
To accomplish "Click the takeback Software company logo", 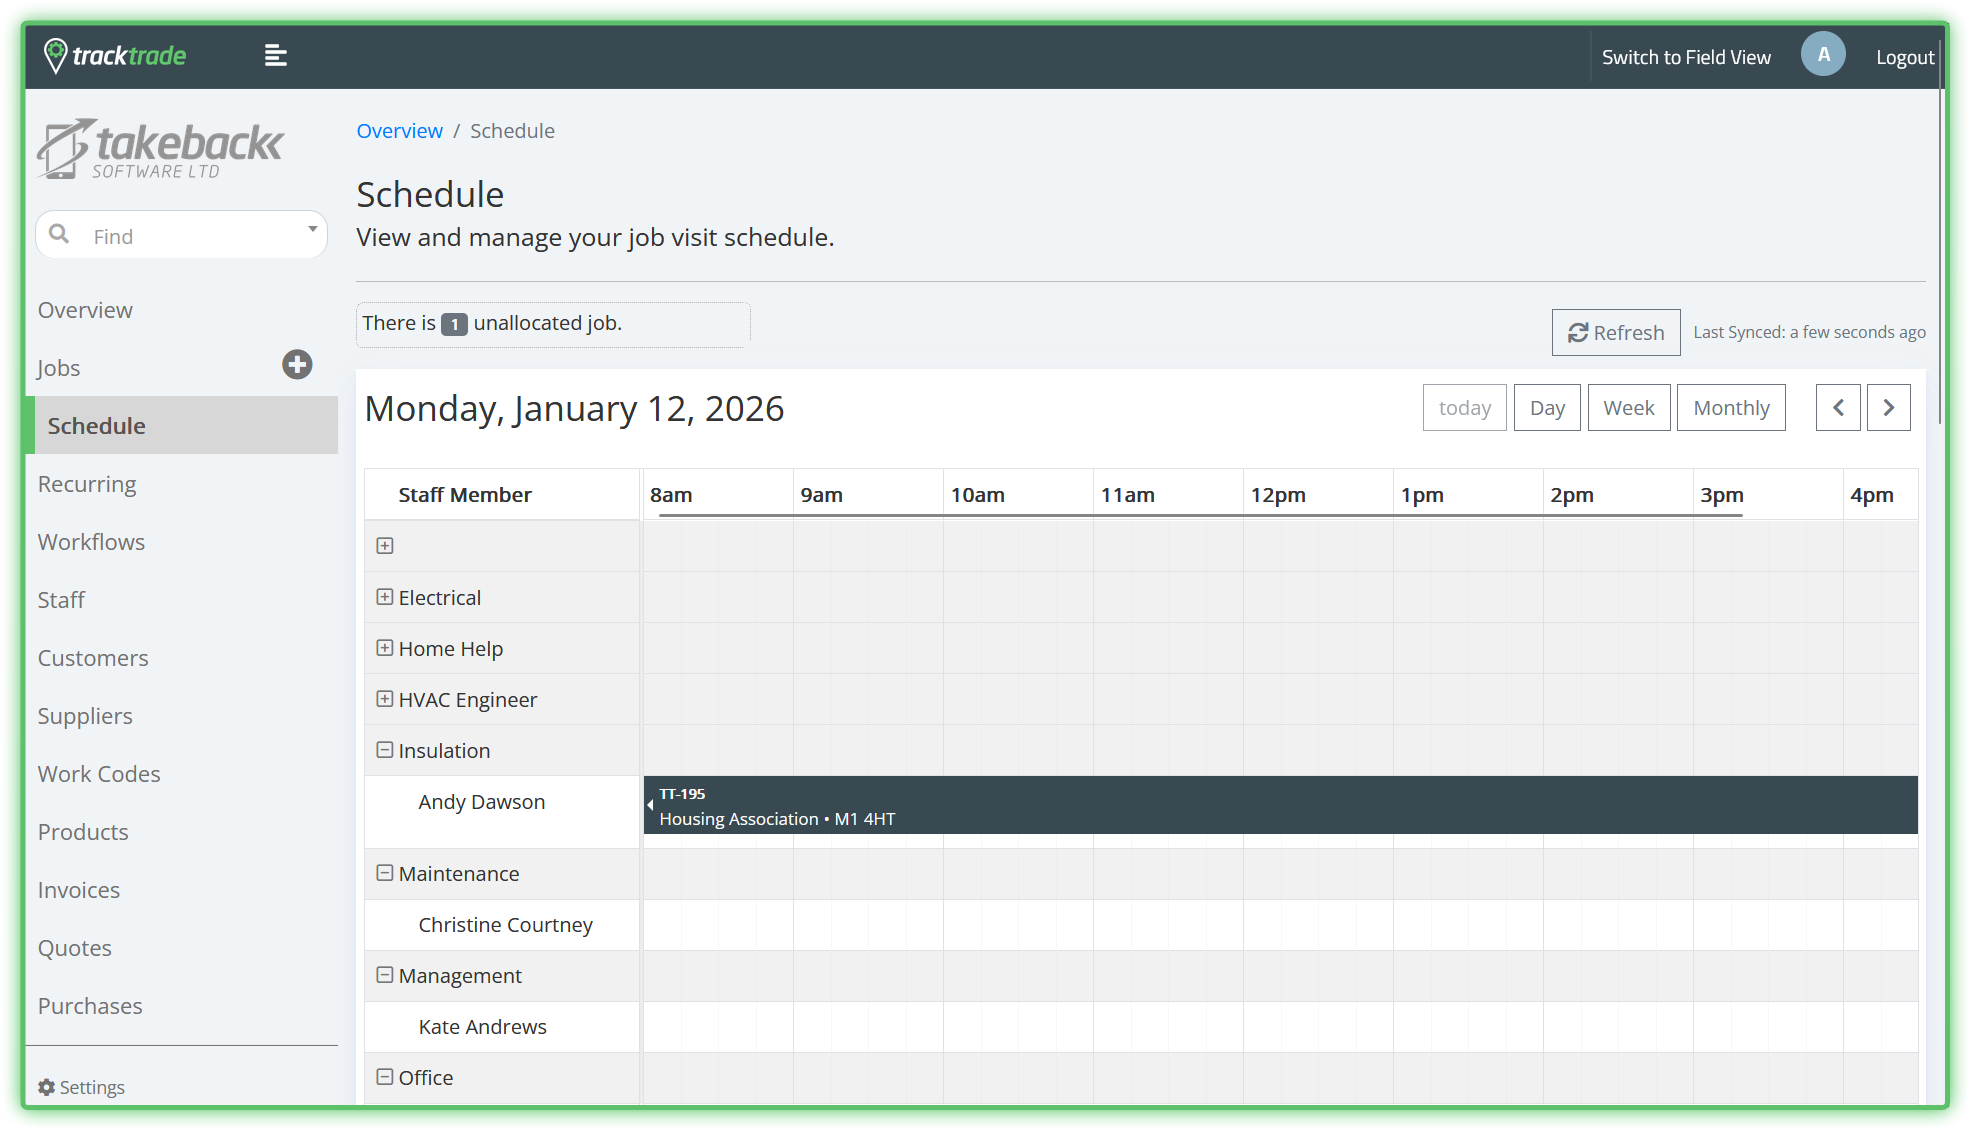I will (160, 150).
